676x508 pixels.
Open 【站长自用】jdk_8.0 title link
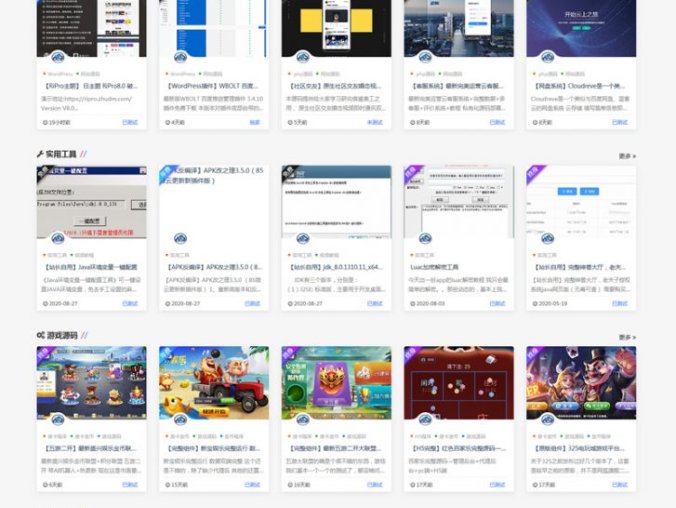pos(335,267)
